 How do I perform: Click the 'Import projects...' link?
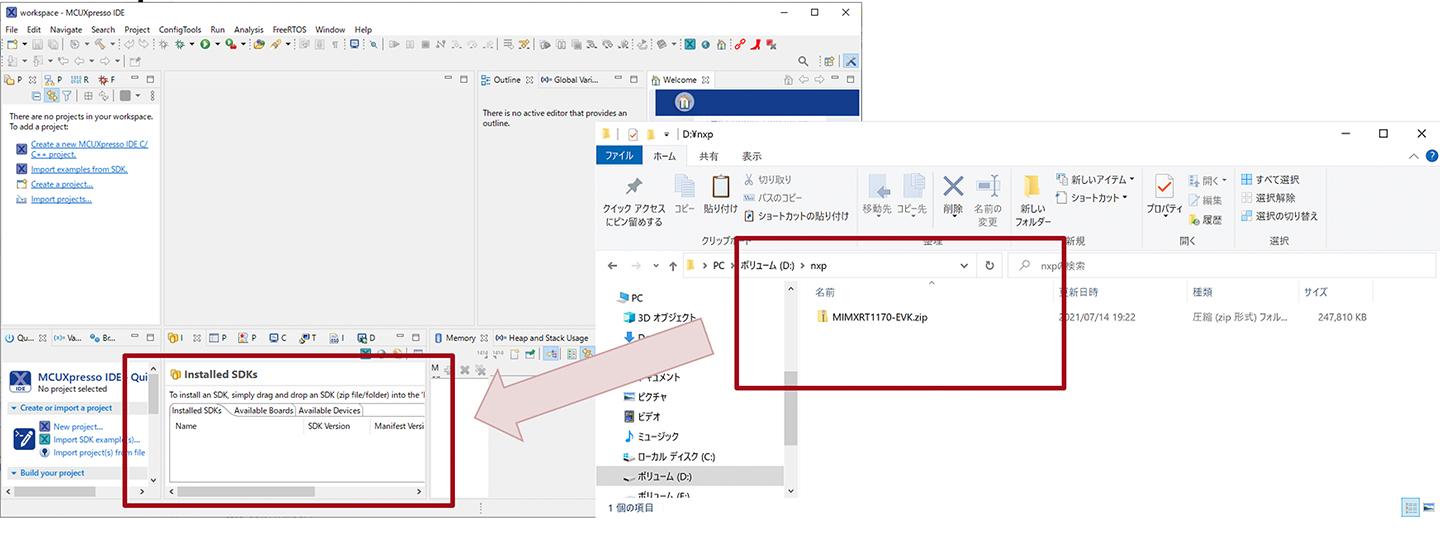click(x=61, y=199)
